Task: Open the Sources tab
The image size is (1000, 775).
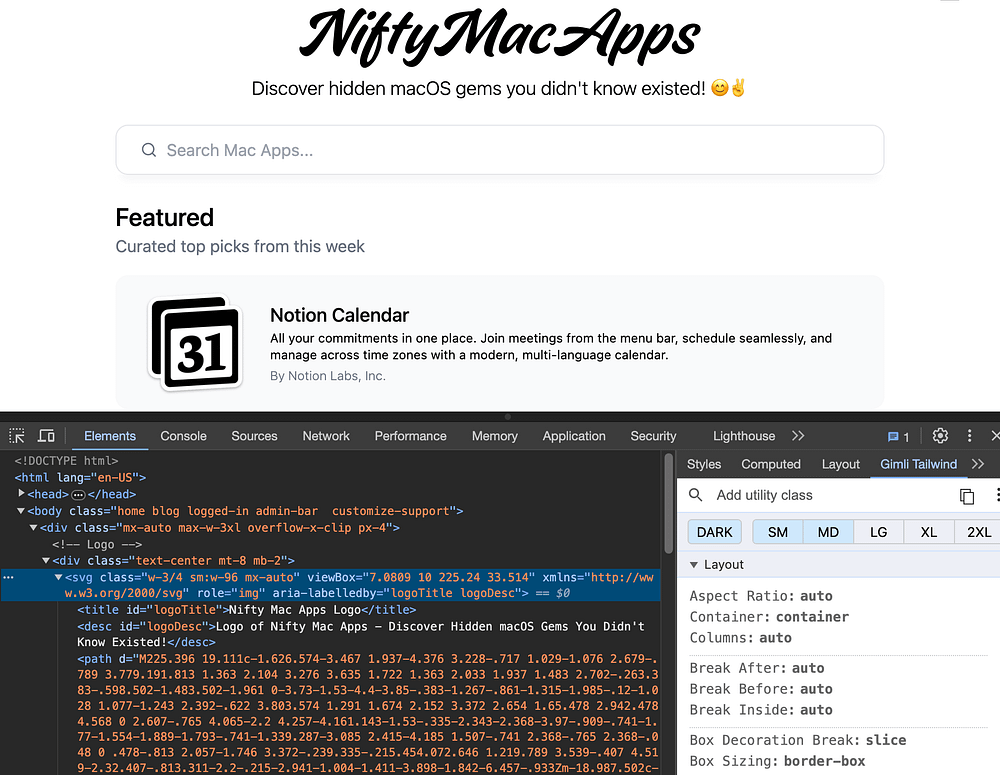Action: click(x=254, y=436)
